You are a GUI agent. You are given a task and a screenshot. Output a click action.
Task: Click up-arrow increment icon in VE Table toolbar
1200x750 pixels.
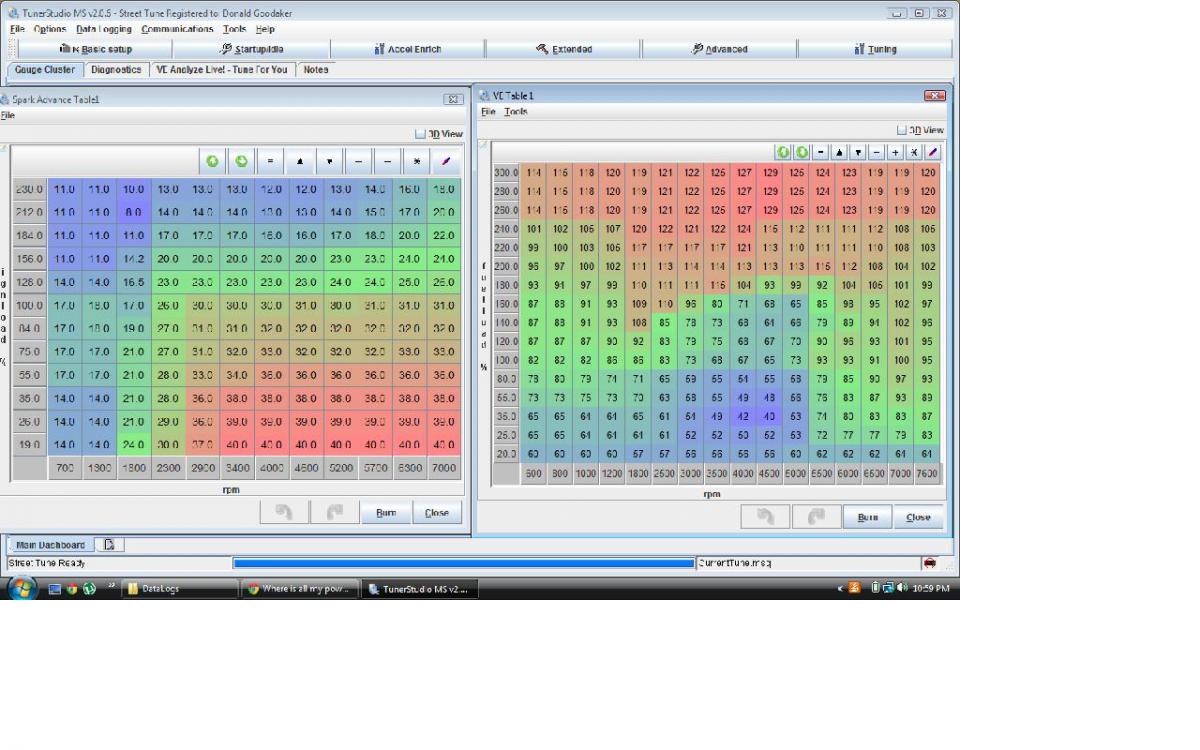[840, 152]
